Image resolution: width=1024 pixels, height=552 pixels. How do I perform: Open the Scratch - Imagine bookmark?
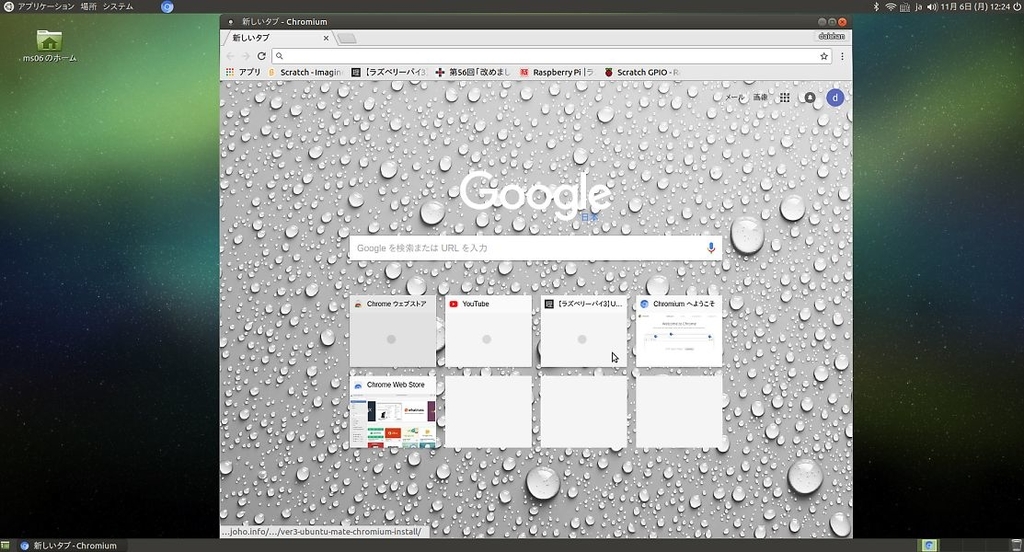tap(305, 72)
